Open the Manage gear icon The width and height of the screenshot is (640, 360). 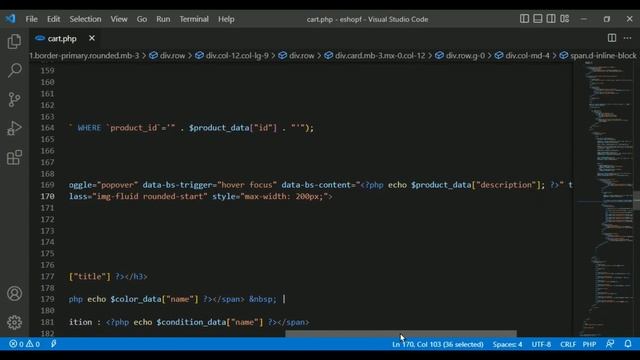14,322
